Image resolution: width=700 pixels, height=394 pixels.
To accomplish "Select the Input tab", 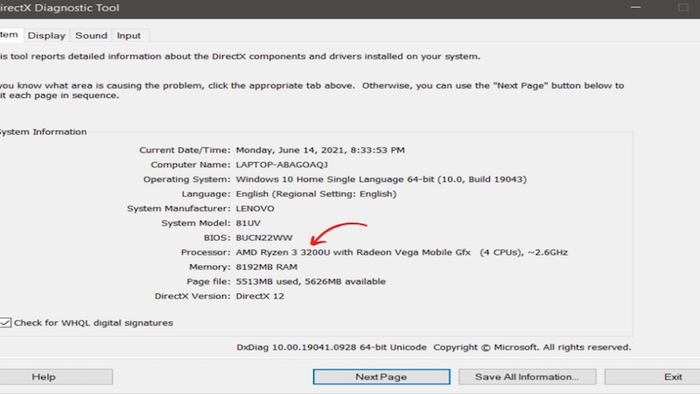I will pos(129,36).
